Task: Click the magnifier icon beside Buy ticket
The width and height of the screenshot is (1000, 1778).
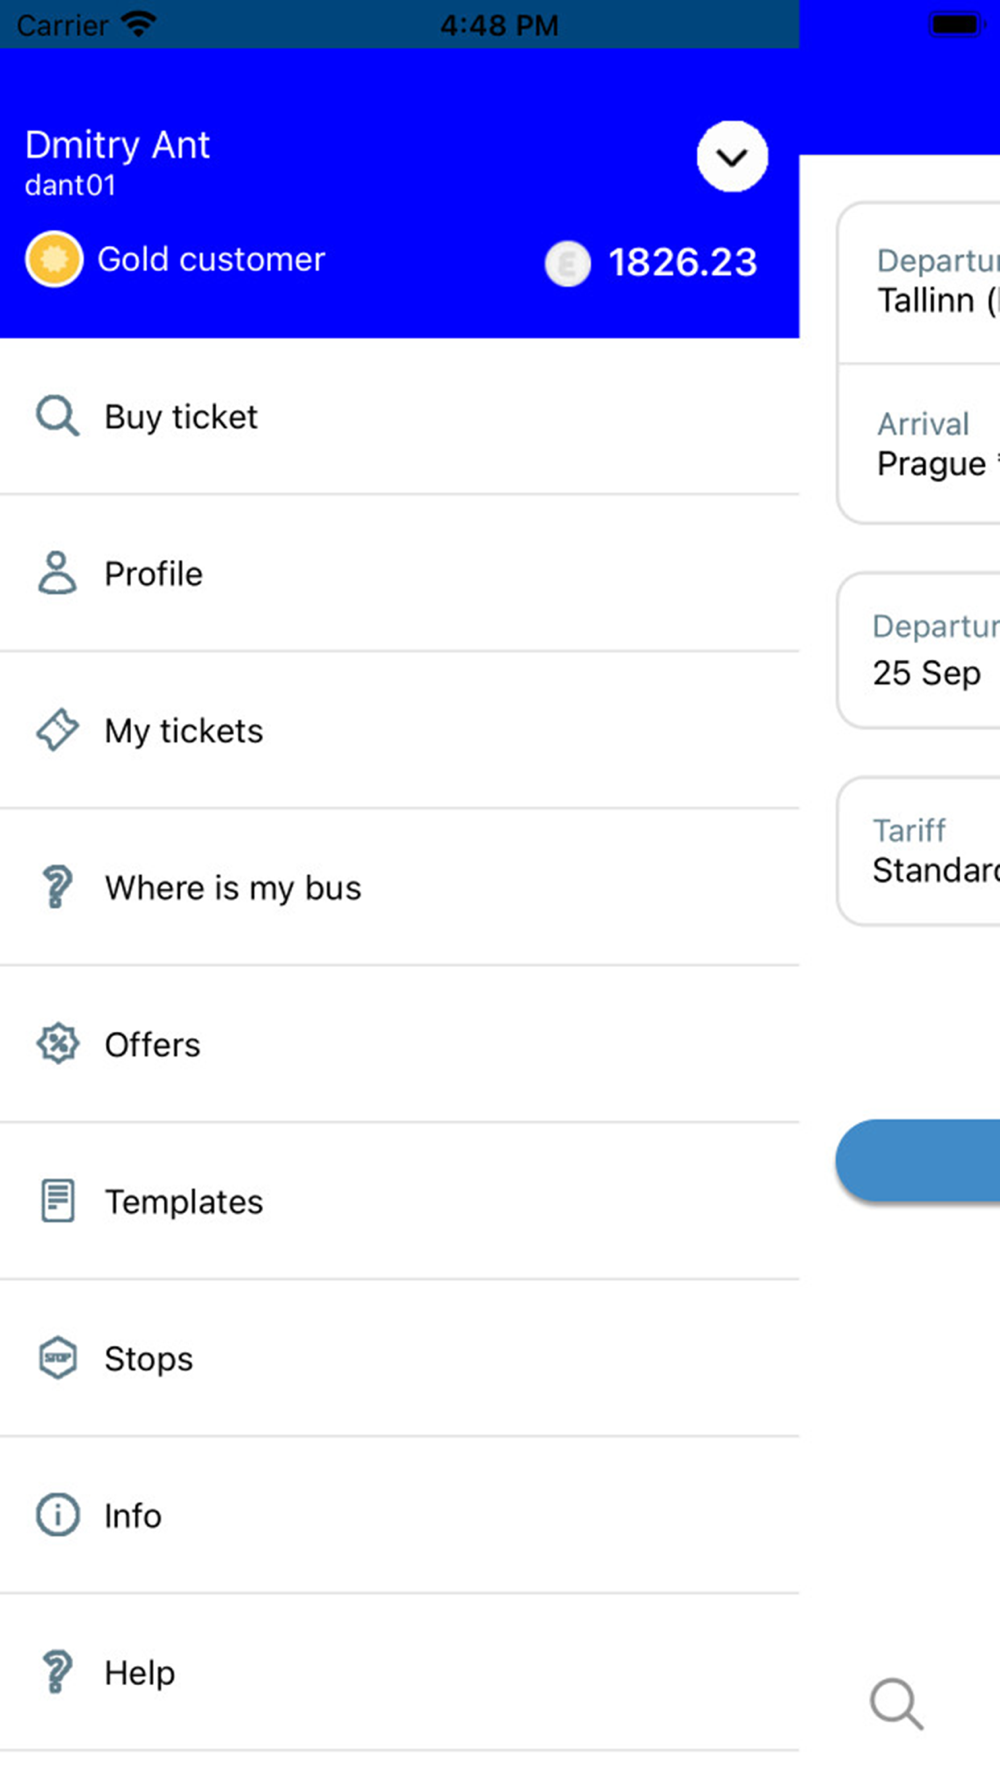Action: (x=57, y=416)
